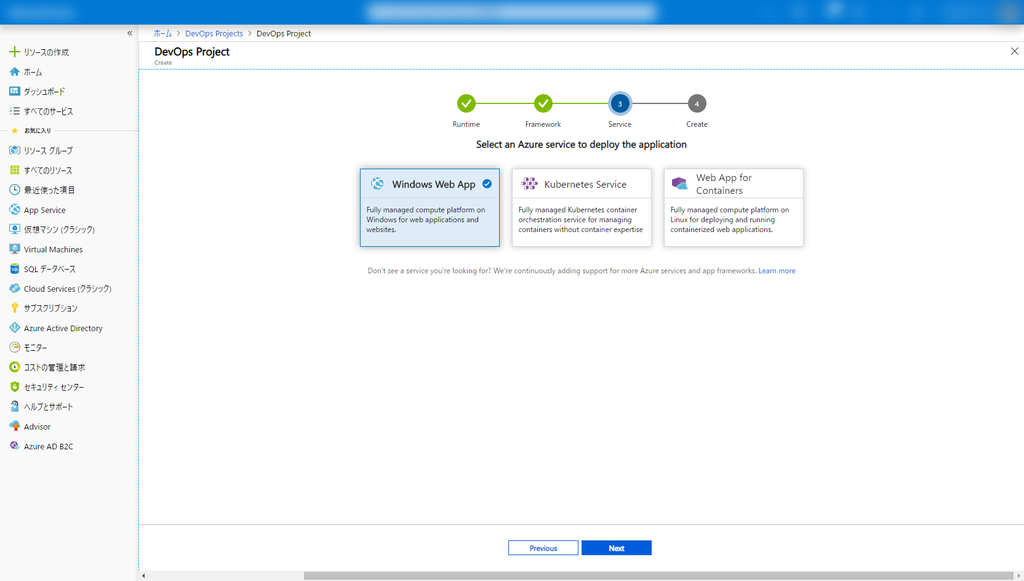Click the App Service icon in sidebar
1024x581 pixels.
coord(14,210)
